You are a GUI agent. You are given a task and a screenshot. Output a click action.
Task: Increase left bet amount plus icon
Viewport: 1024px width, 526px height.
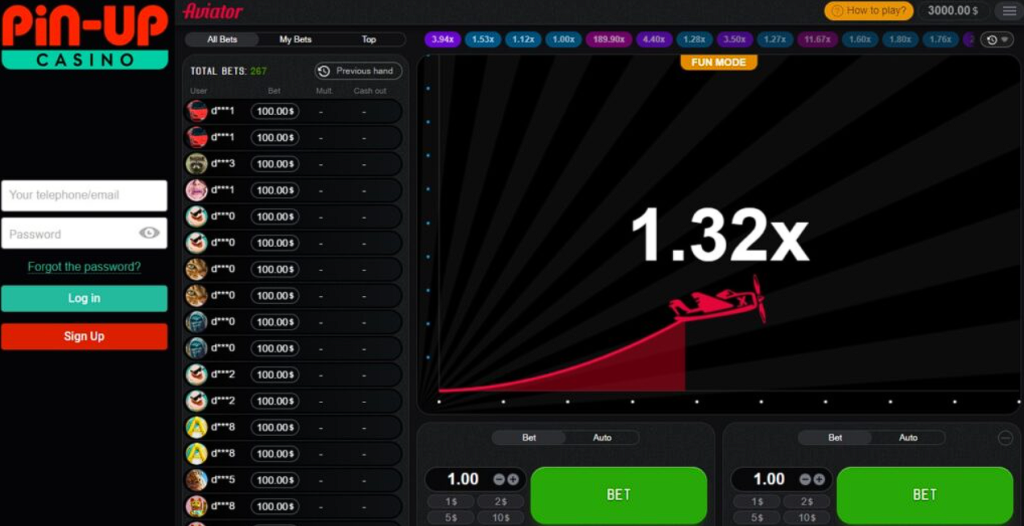(x=513, y=480)
